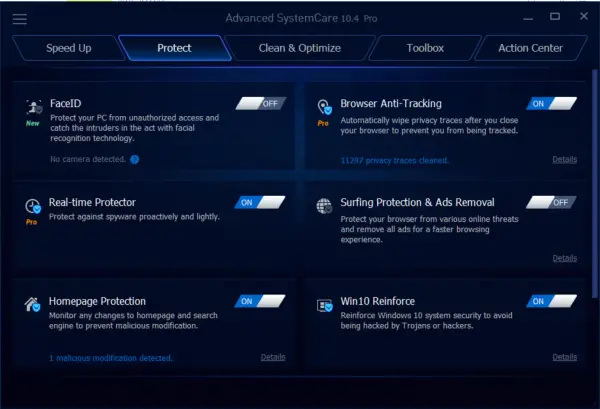Click the Browser Anti-Tracking icon
This screenshot has height=409, width=600.
coord(324,107)
